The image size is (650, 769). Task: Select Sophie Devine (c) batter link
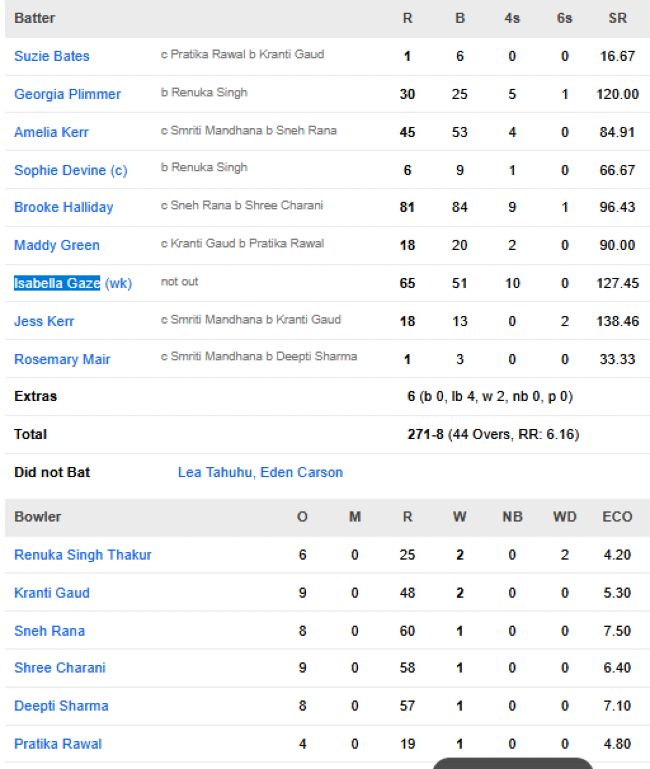point(70,170)
